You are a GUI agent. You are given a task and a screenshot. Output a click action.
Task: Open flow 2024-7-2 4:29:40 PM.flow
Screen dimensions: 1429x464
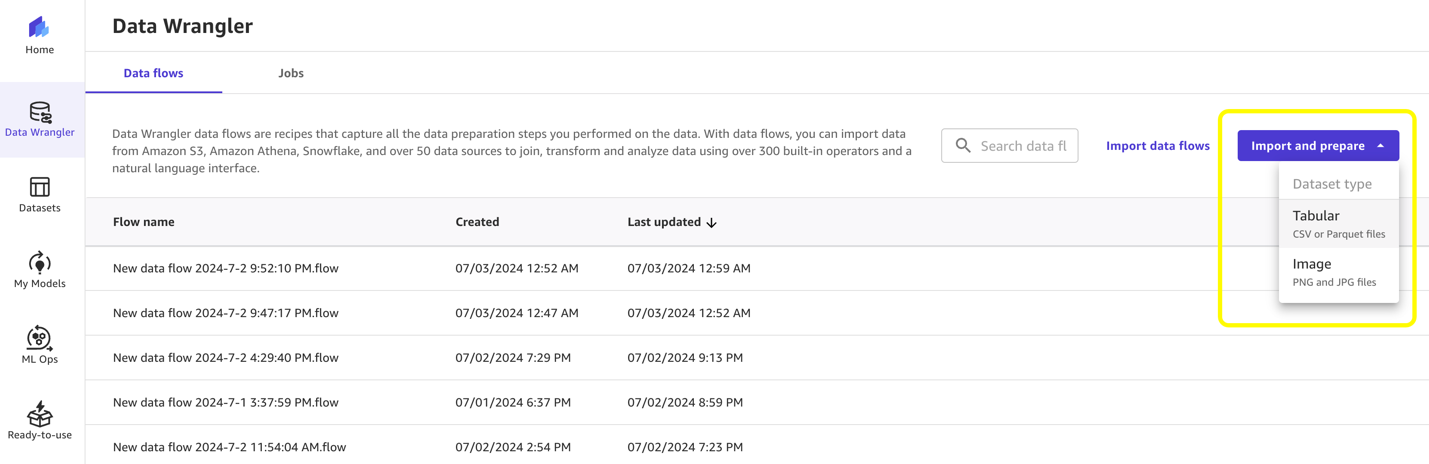tap(226, 357)
